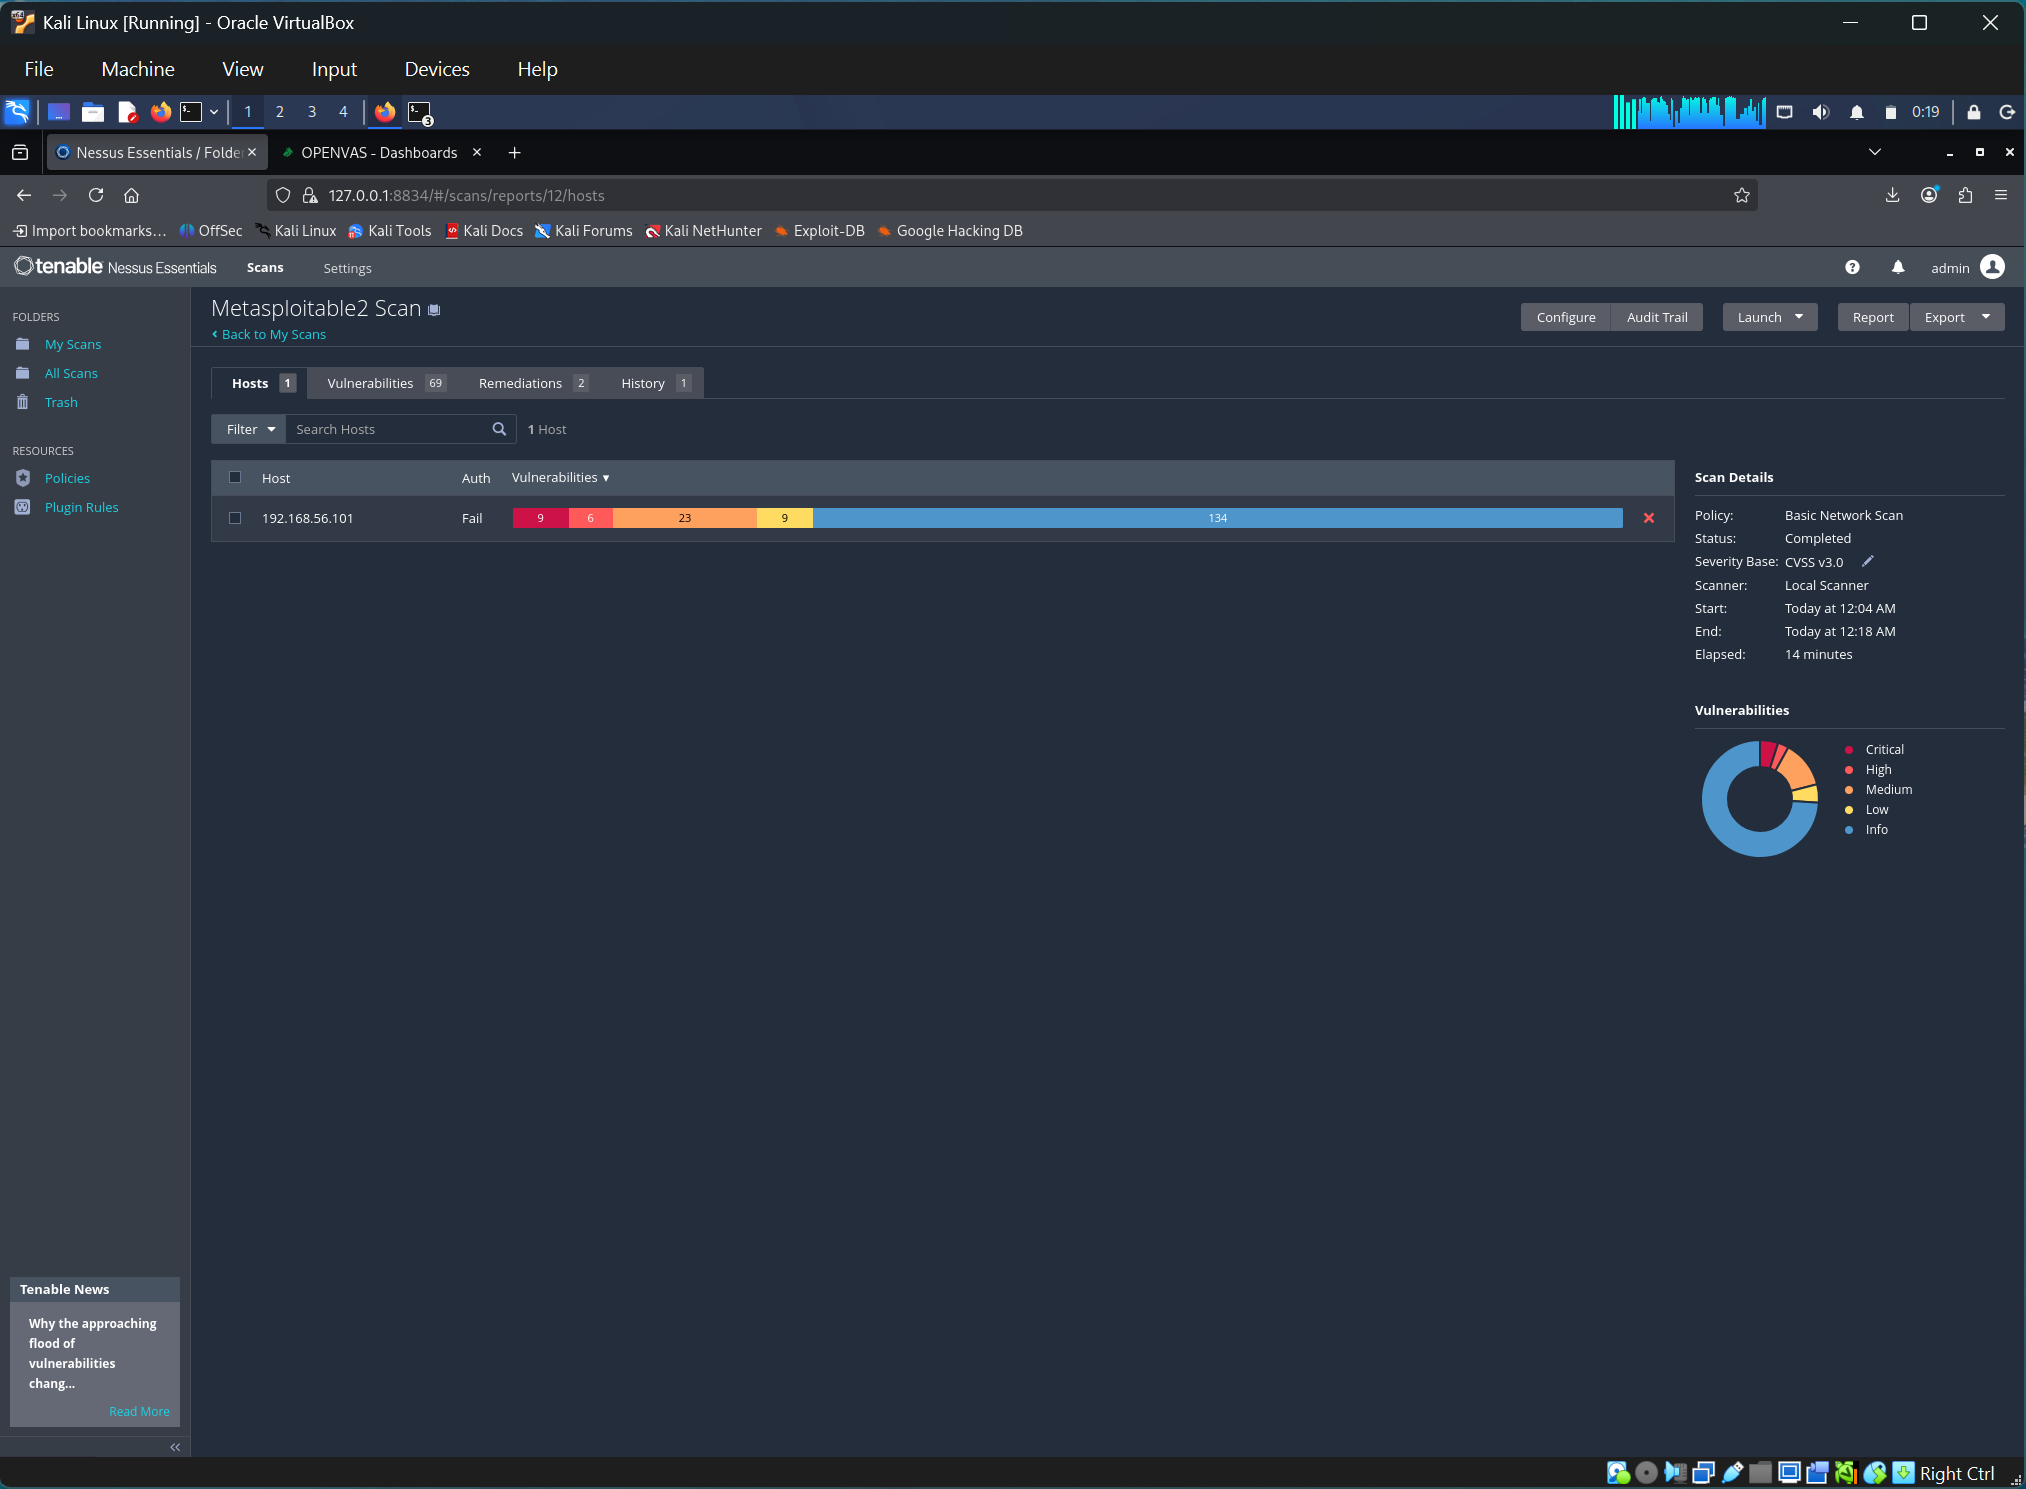Go to the Firefox home page
Image resolution: width=2026 pixels, height=1489 pixels.
click(131, 195)
